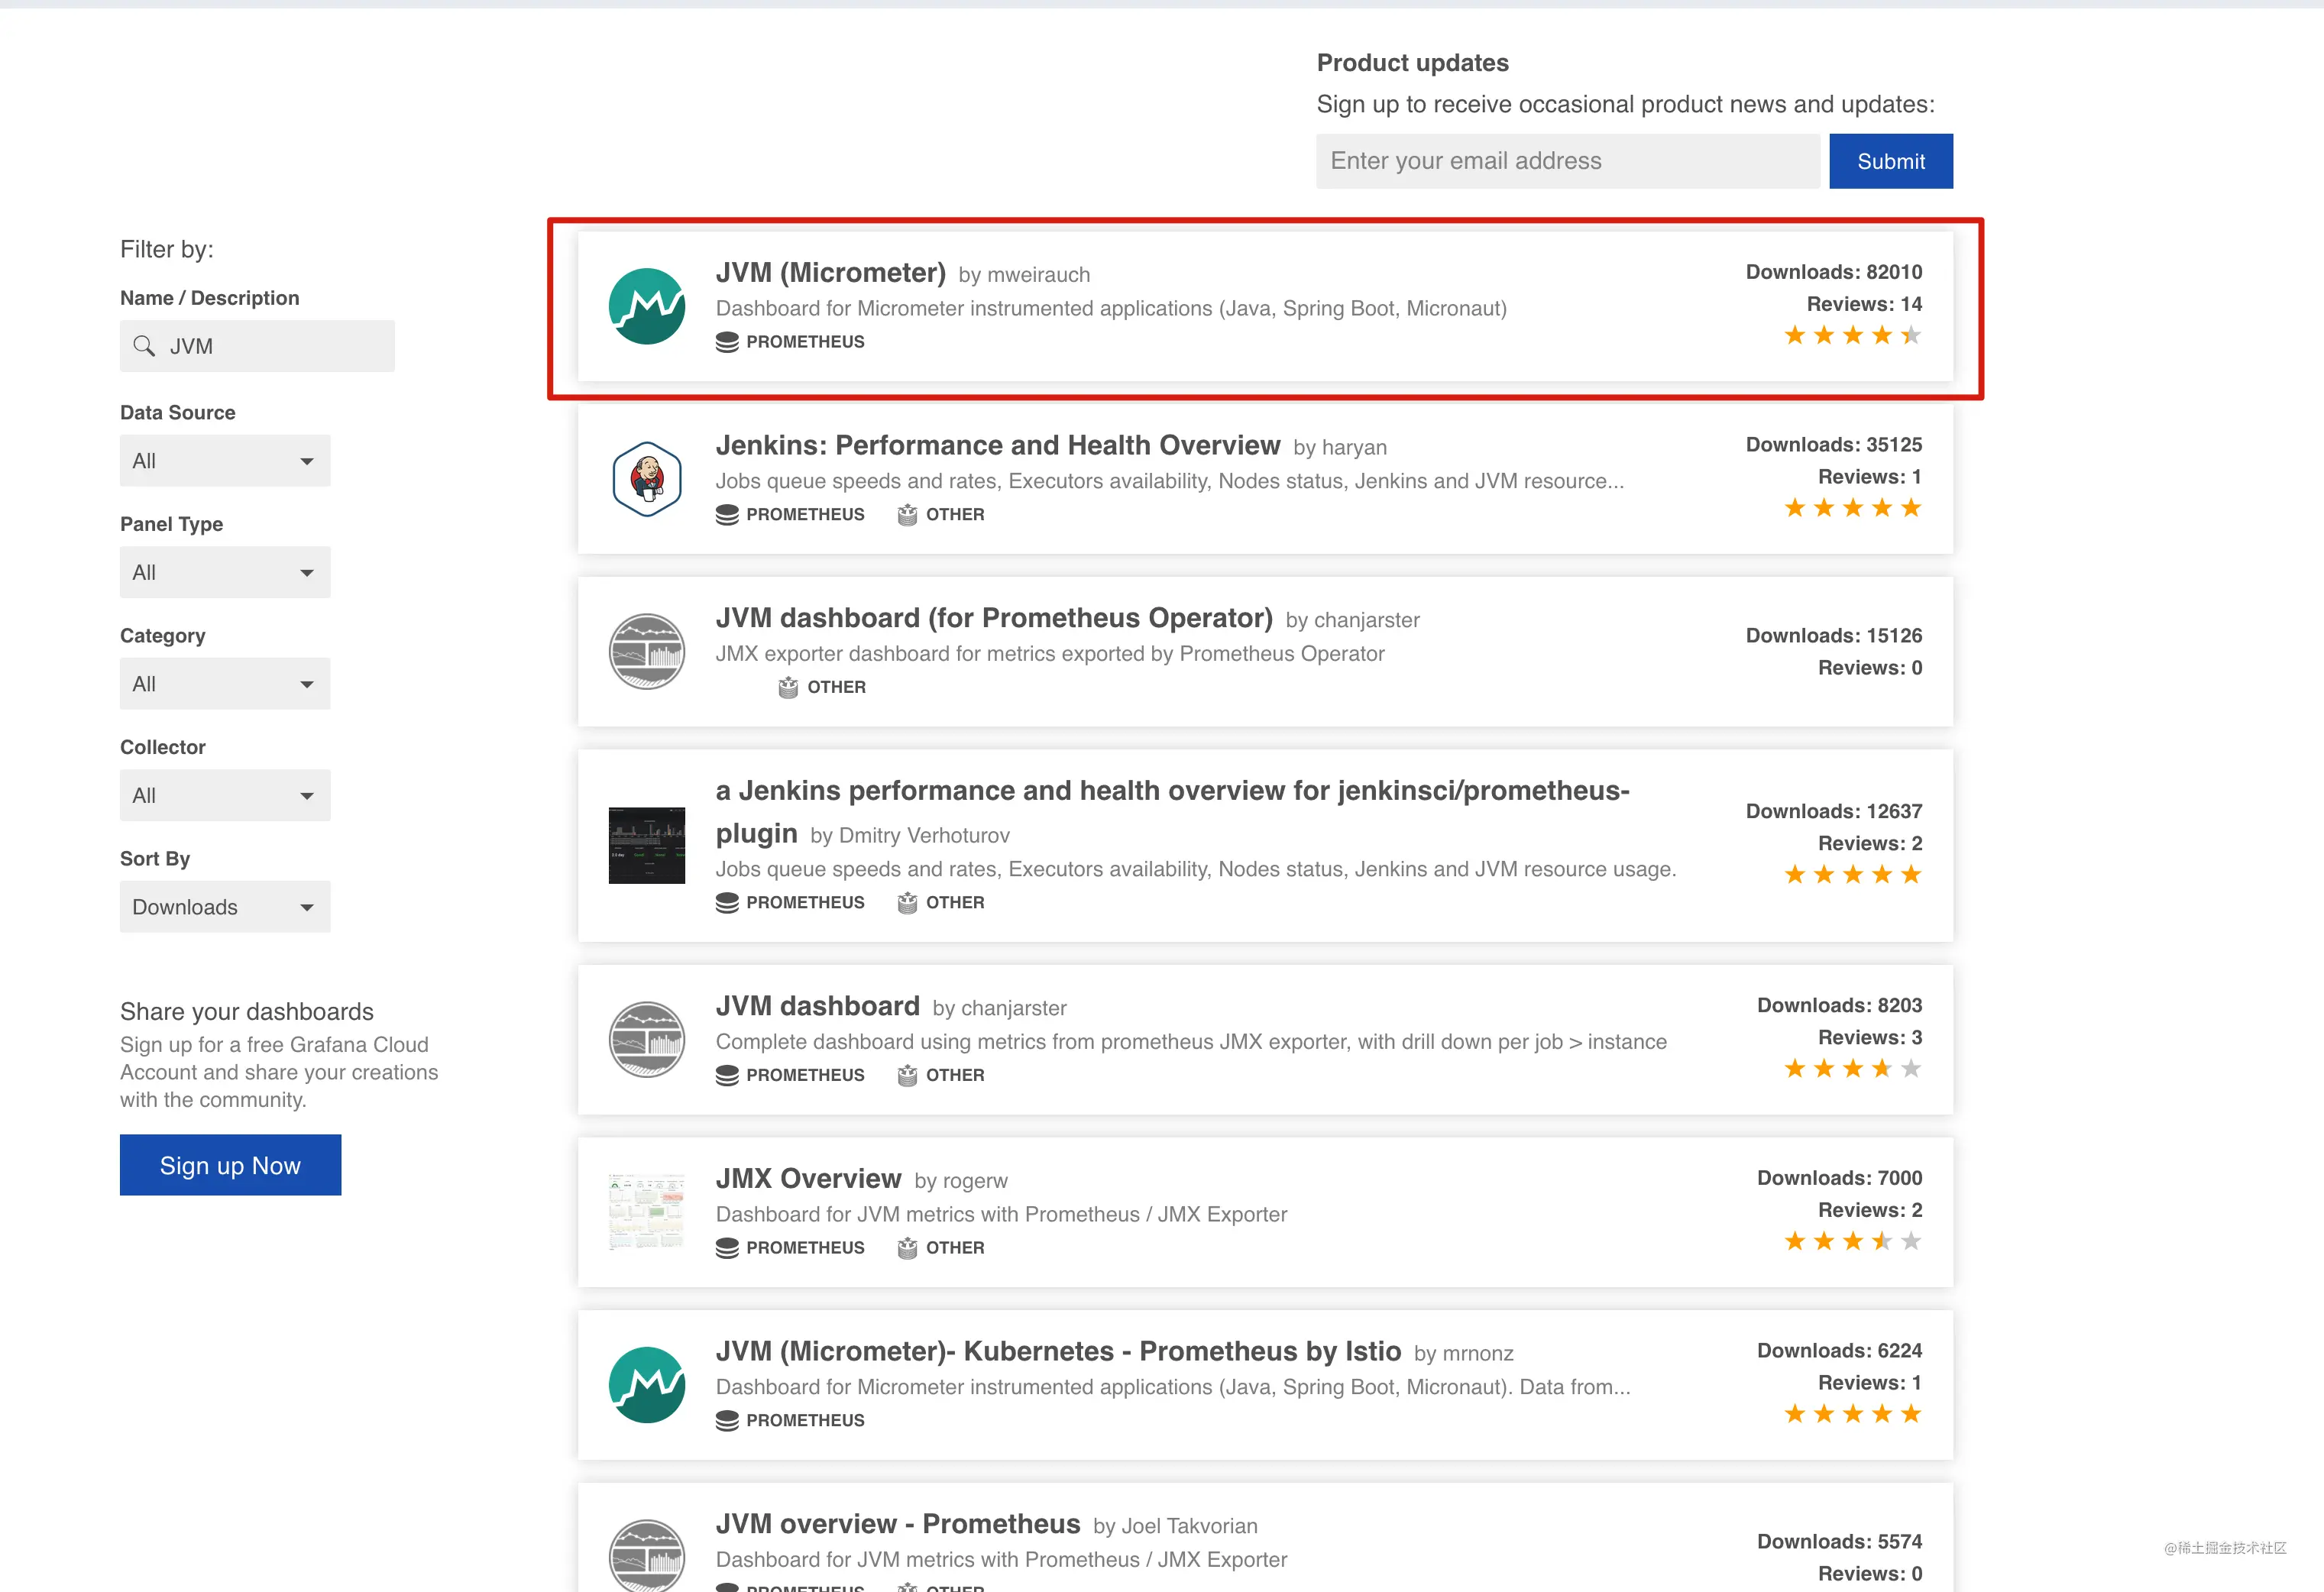Image resolution: width=2324 pixels, height=1592 pixels.
Task: Click the Sign up Now button
Action: pos(230,1163)
